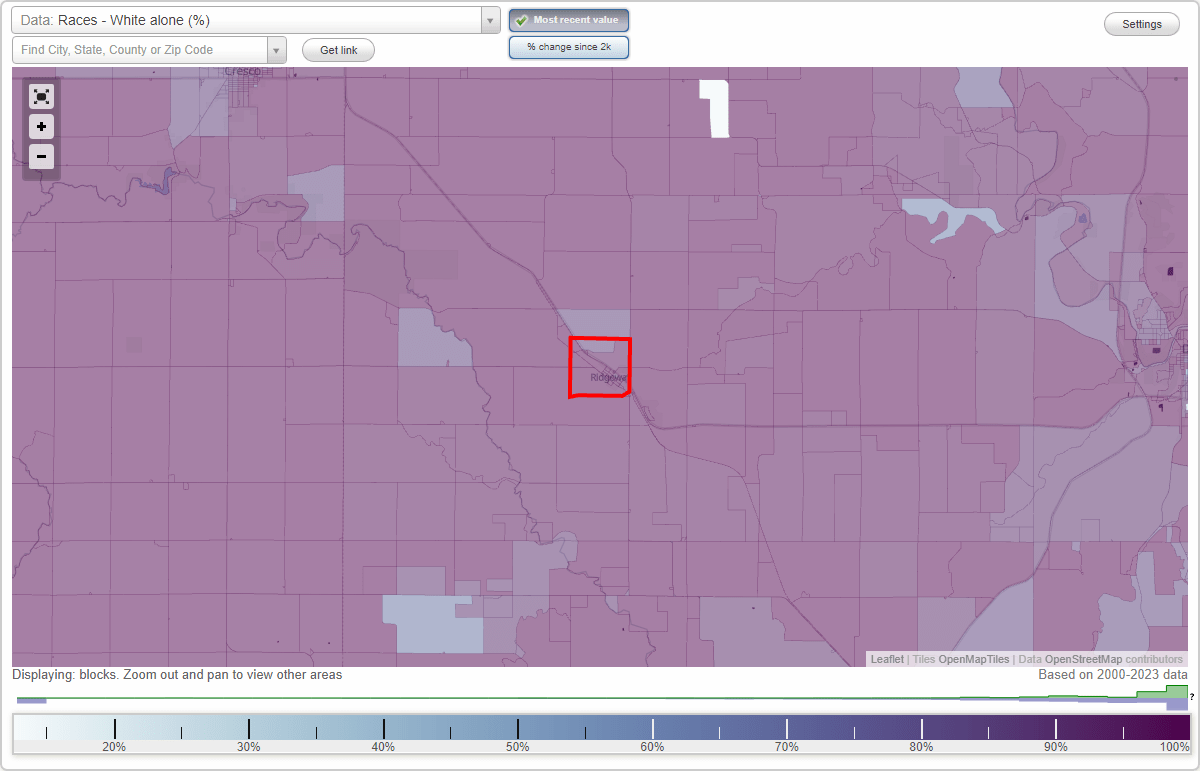Click the full-extent map icon
This screenshot has width=1200, height=771.
41,96
